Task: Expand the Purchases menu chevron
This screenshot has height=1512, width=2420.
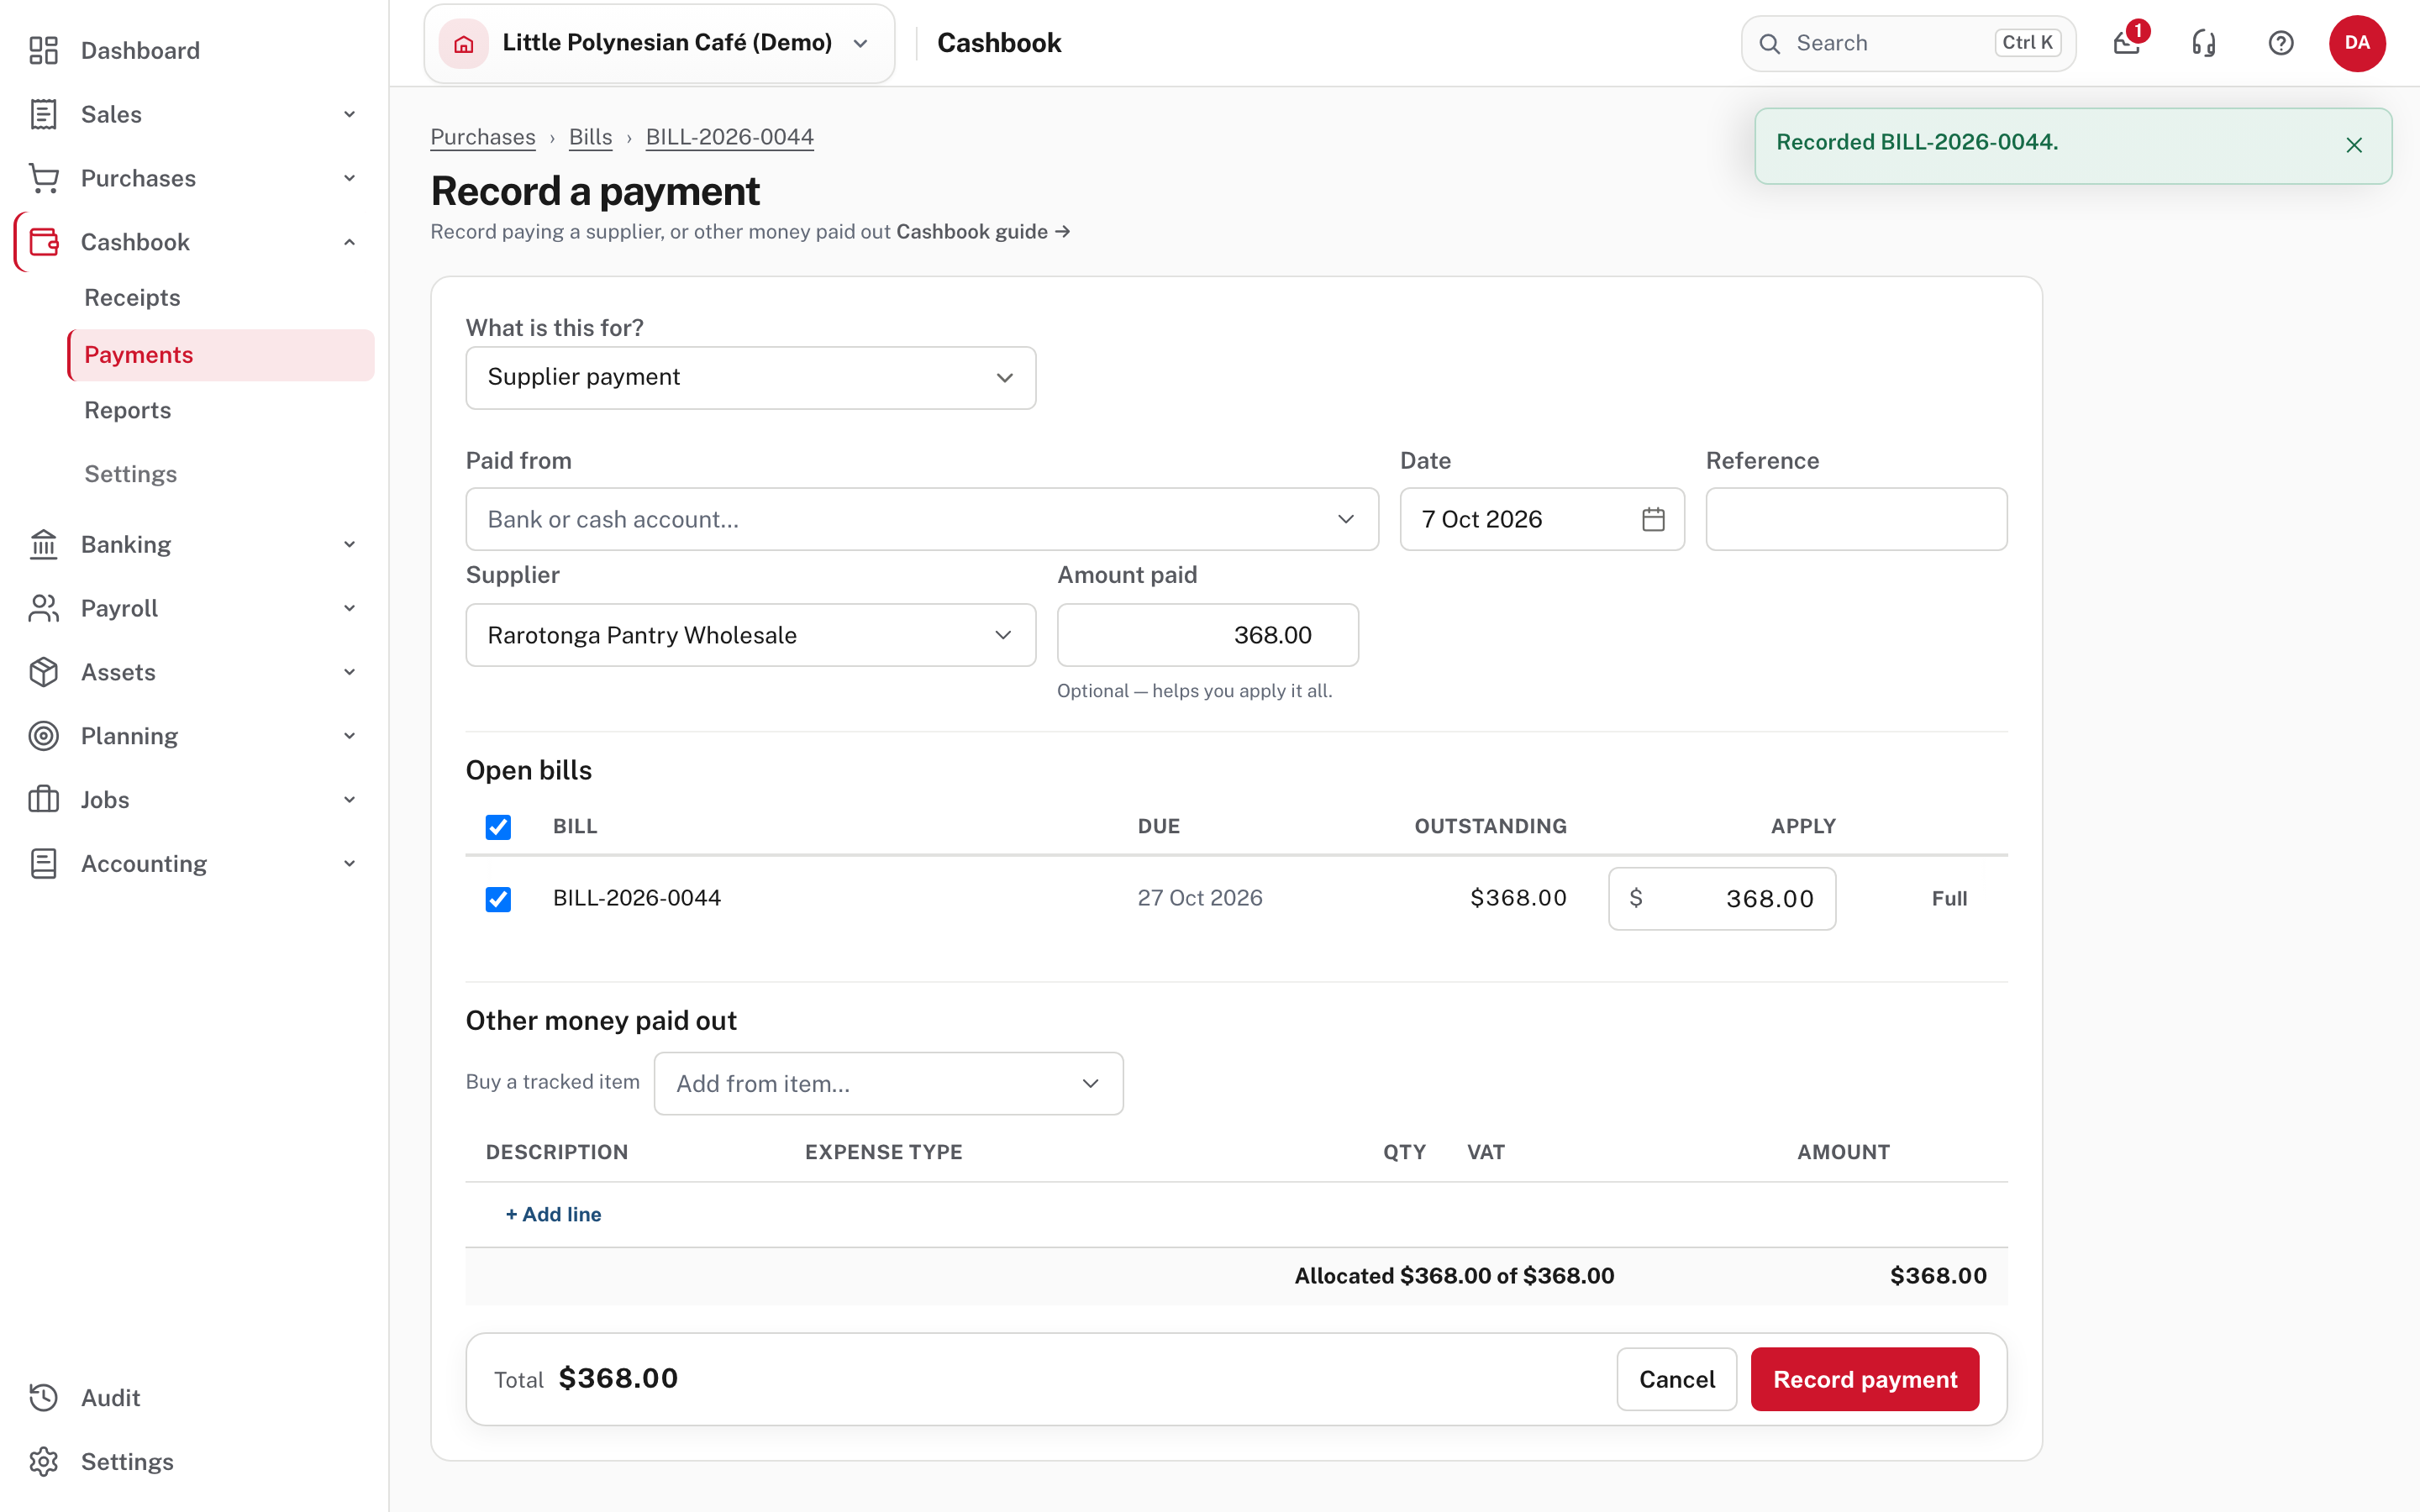Action: pos(349,178)
